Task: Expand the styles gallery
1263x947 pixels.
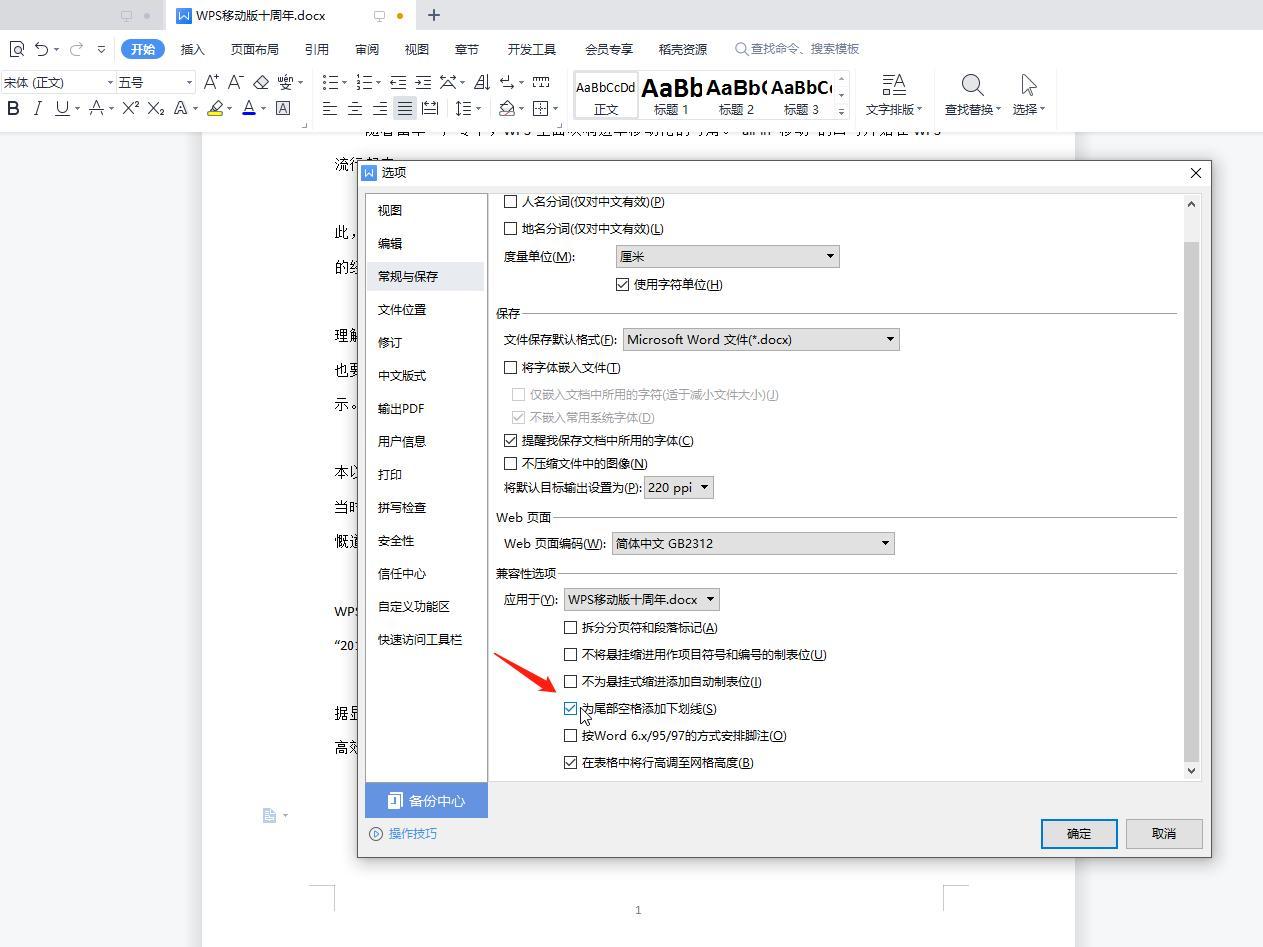Action: pos(841,112)
